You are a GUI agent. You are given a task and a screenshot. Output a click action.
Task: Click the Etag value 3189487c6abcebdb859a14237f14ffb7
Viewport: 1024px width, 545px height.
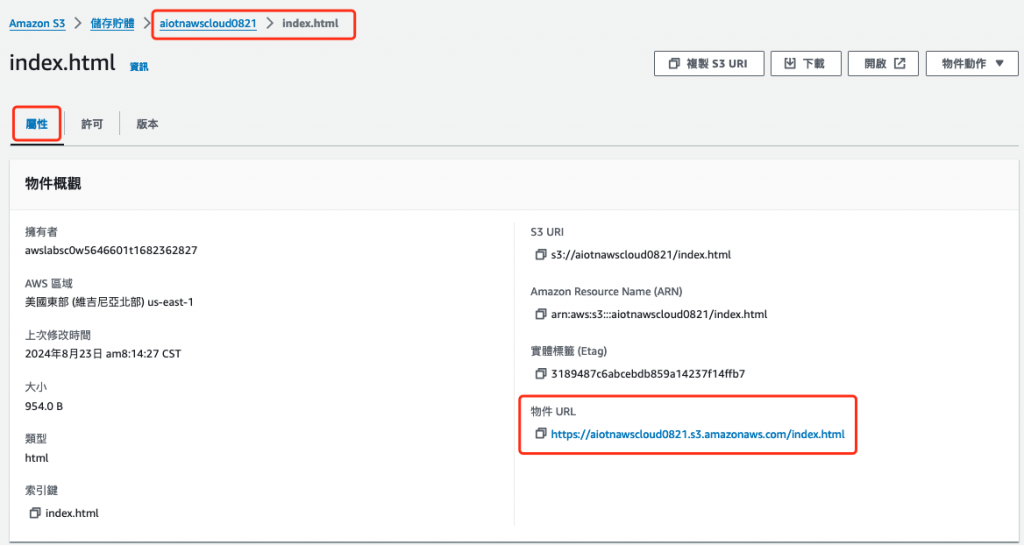(x=648, y=374)
